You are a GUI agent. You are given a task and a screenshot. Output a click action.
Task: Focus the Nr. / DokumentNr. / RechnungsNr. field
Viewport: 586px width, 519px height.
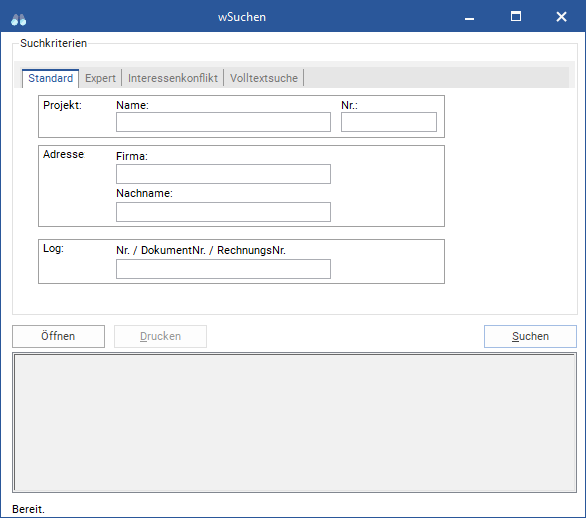tap(223, 269)
